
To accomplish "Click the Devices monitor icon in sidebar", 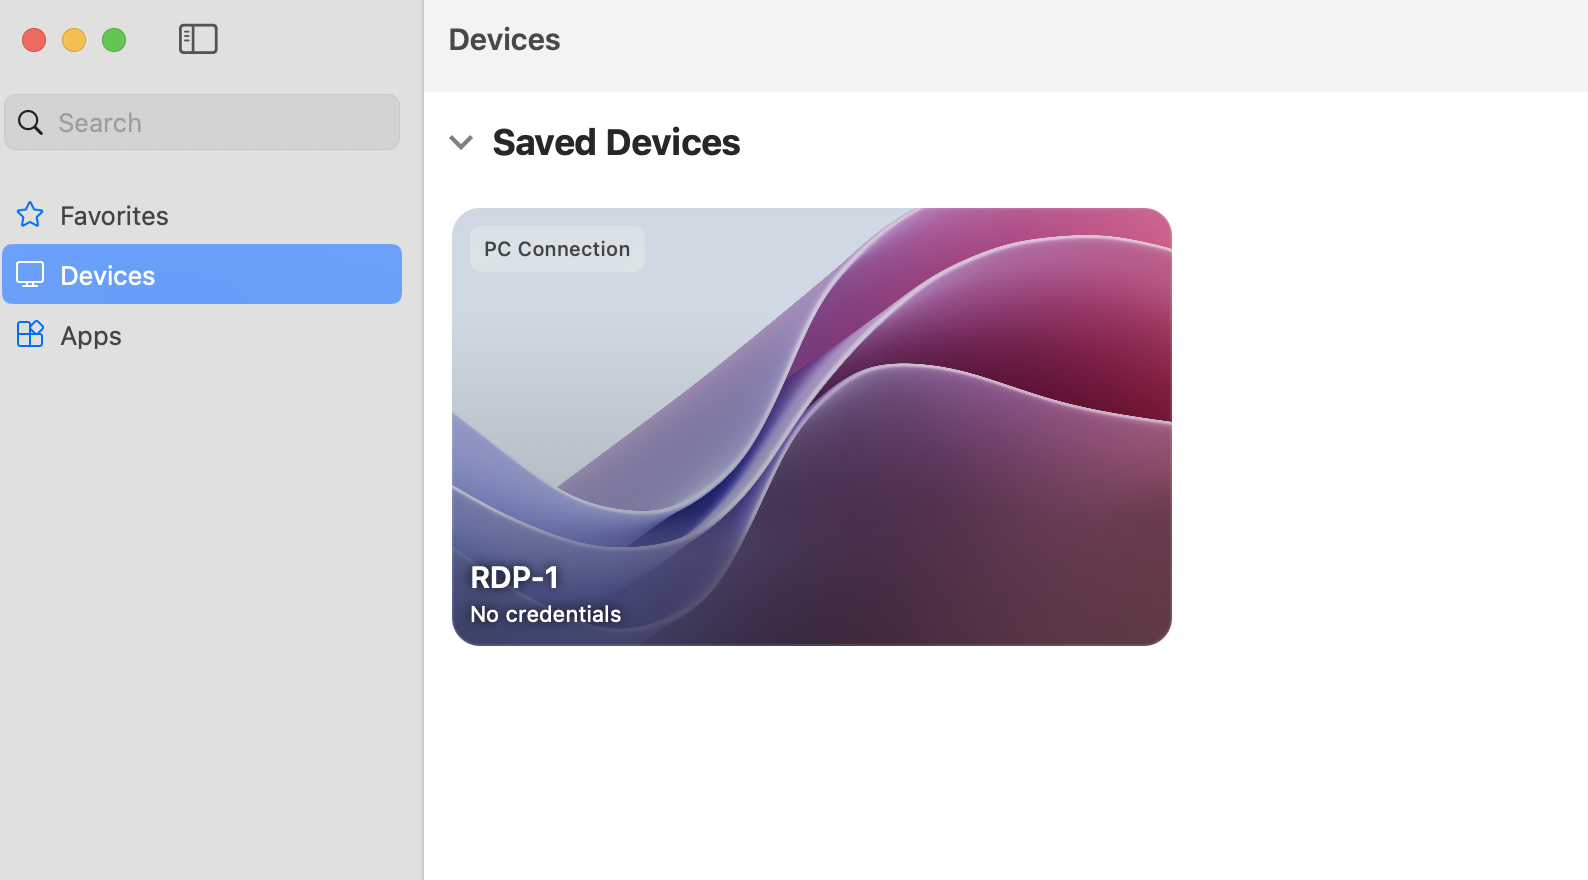I will click(30, 275).
